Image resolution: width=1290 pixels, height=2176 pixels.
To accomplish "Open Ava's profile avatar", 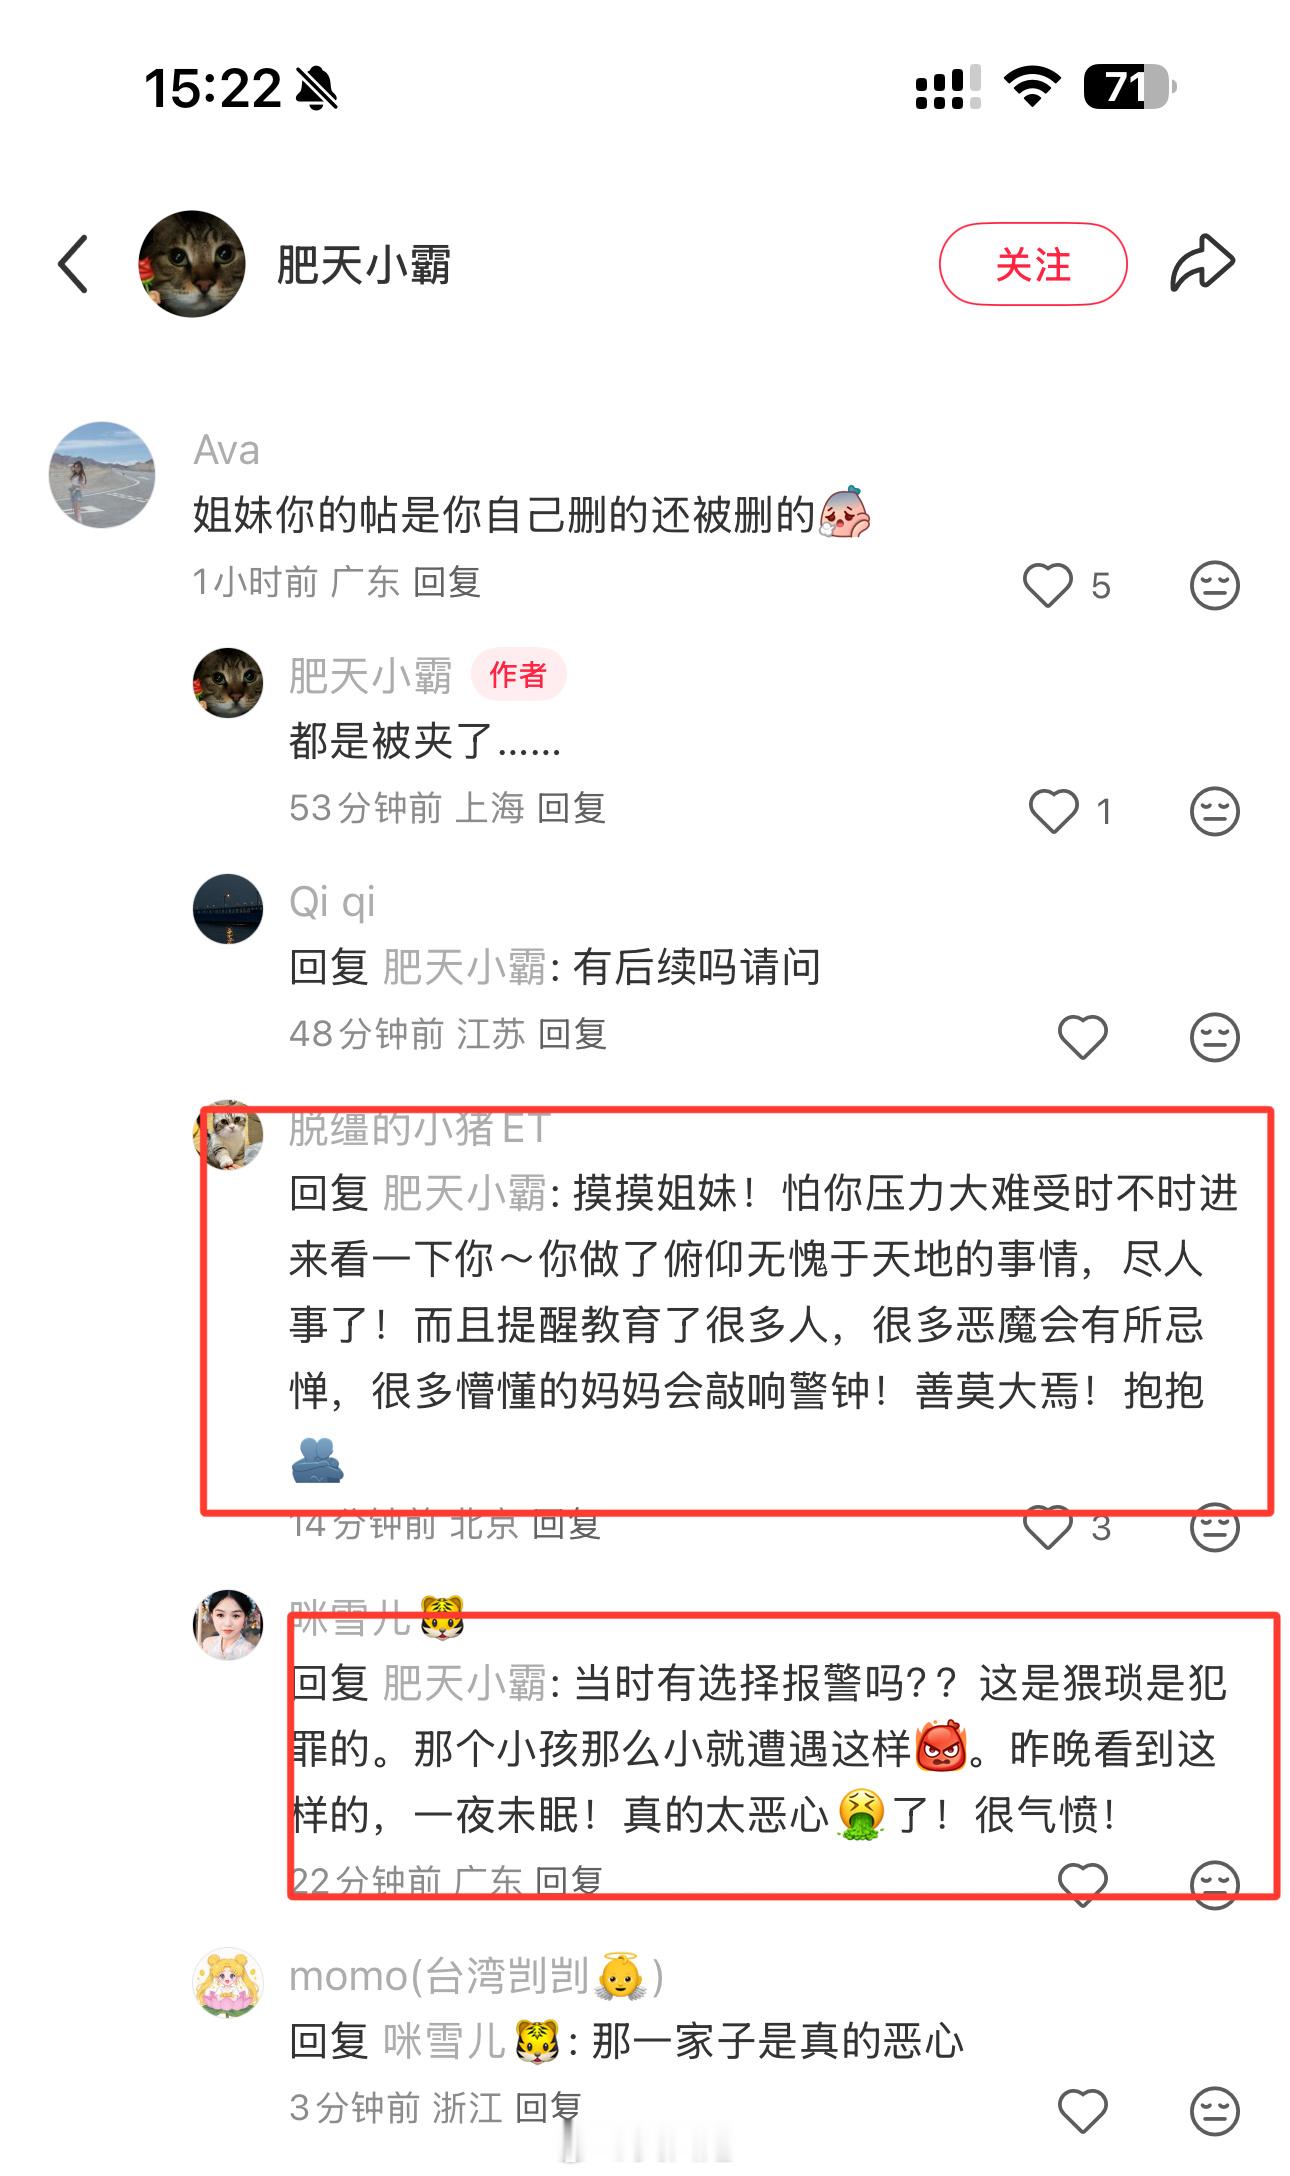I will (102, 475).
